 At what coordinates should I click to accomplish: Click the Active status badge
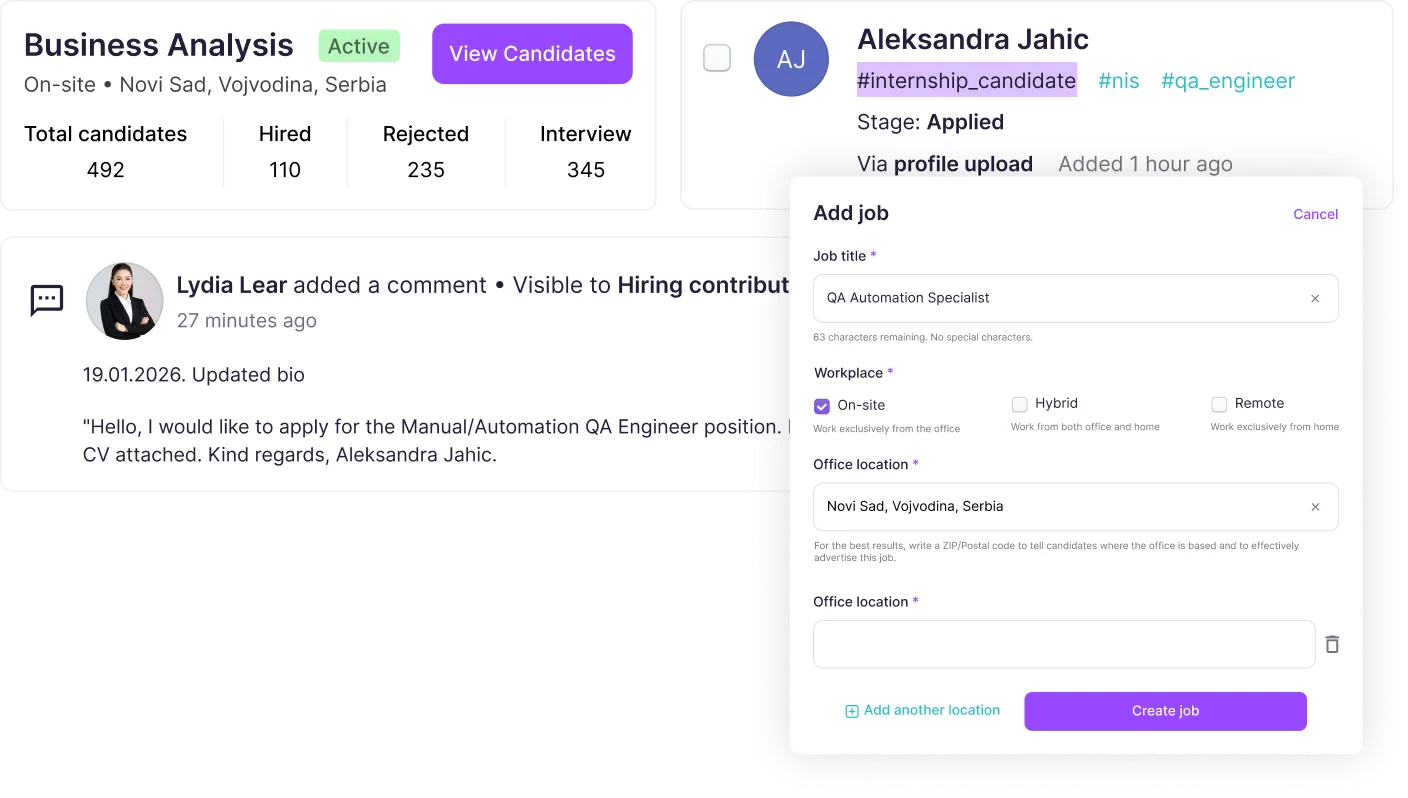coord(359,46)
